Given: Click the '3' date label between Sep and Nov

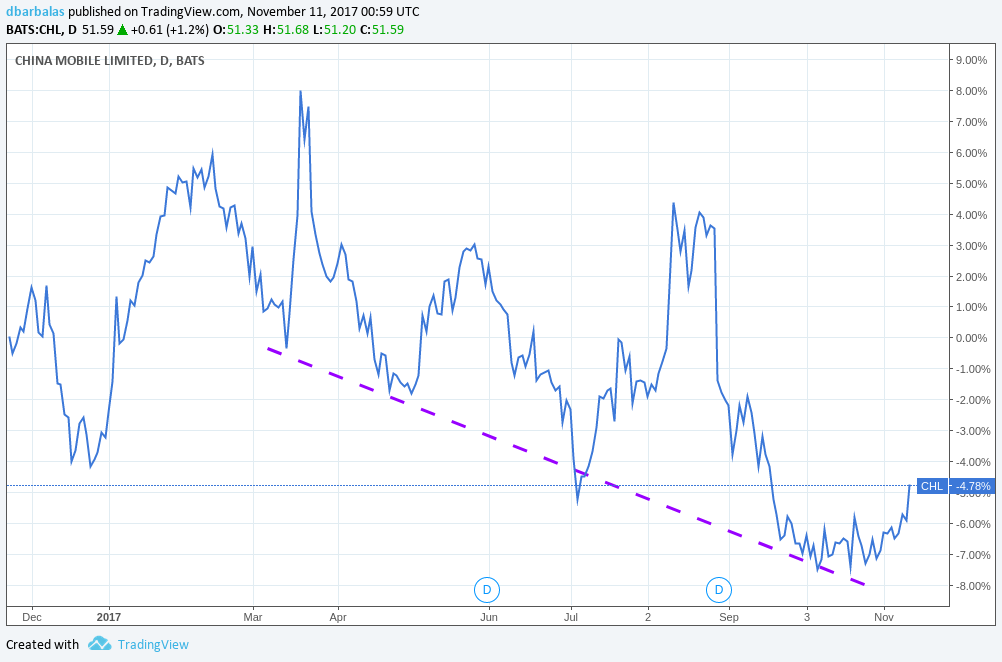Looking at the screenshot, I should 807,617.
